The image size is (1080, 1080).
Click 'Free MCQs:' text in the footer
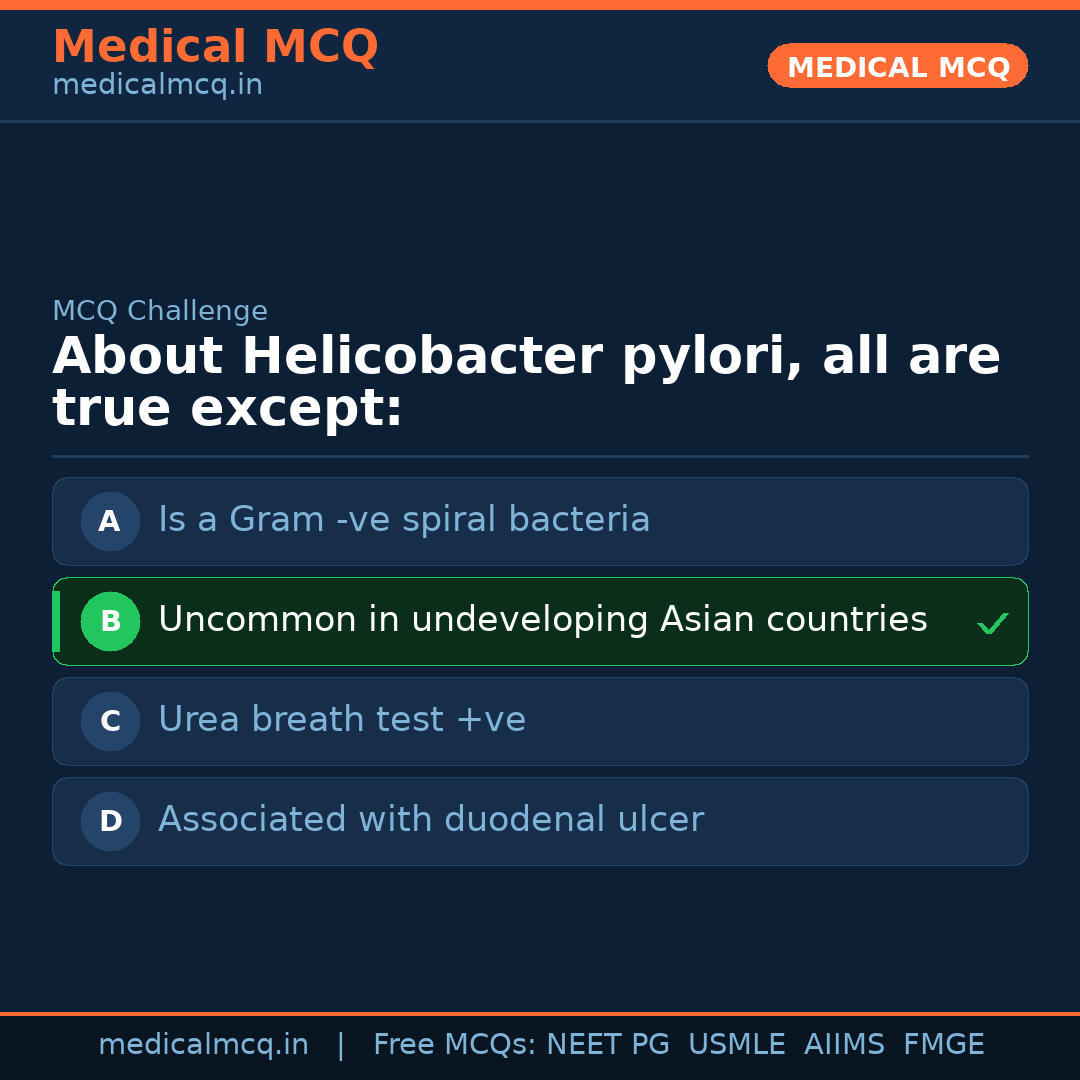click(x=455, y=1045)
